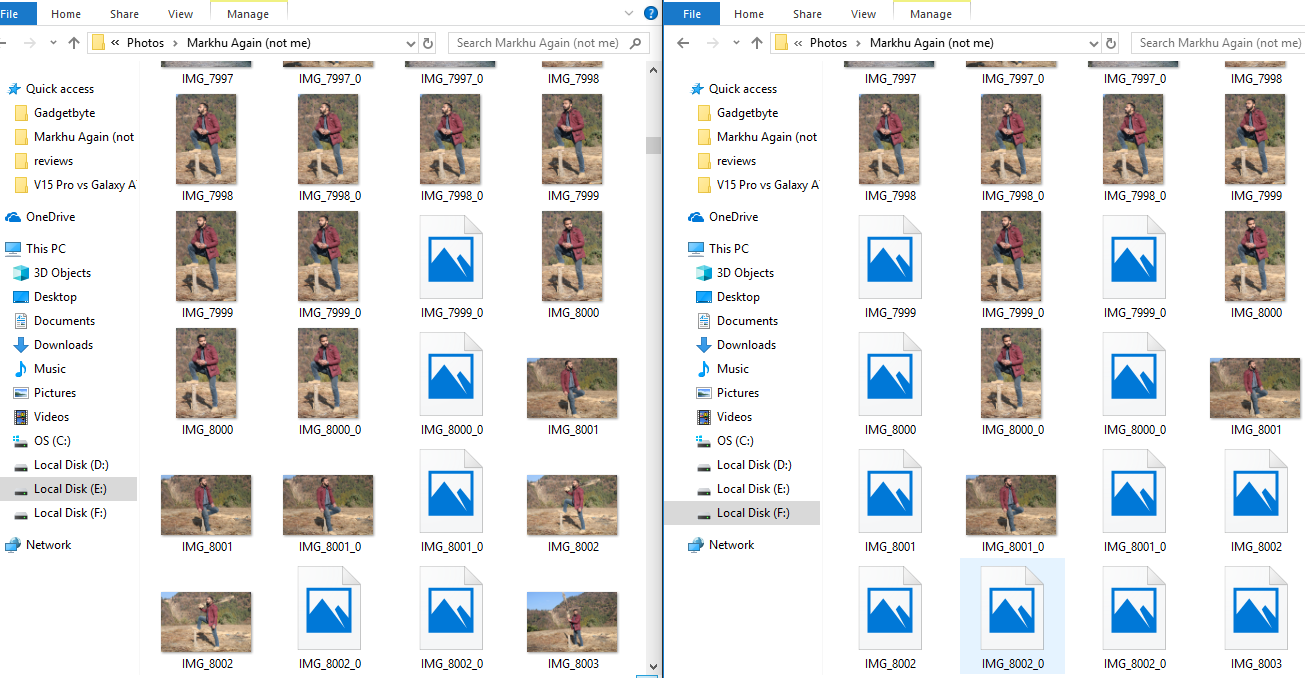Go back in the right window
The height and width of the screenshot is (678, 1305).
tap(684, 43)
